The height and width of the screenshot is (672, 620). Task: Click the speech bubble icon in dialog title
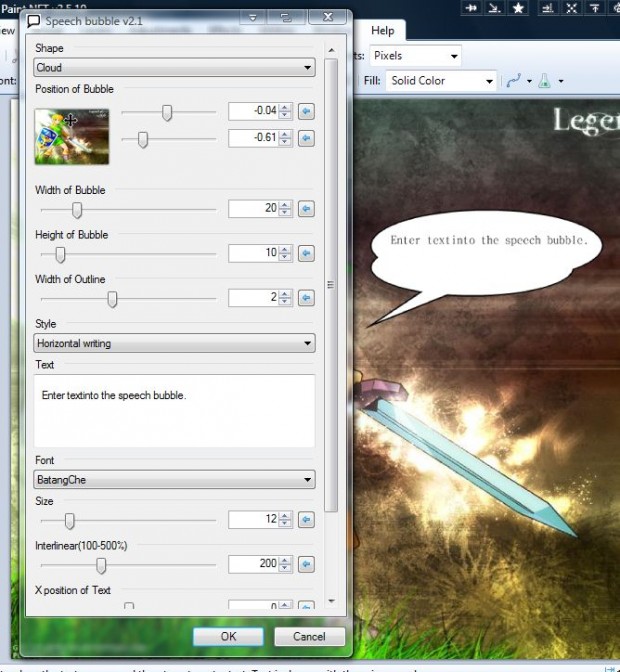pos(33,21)
